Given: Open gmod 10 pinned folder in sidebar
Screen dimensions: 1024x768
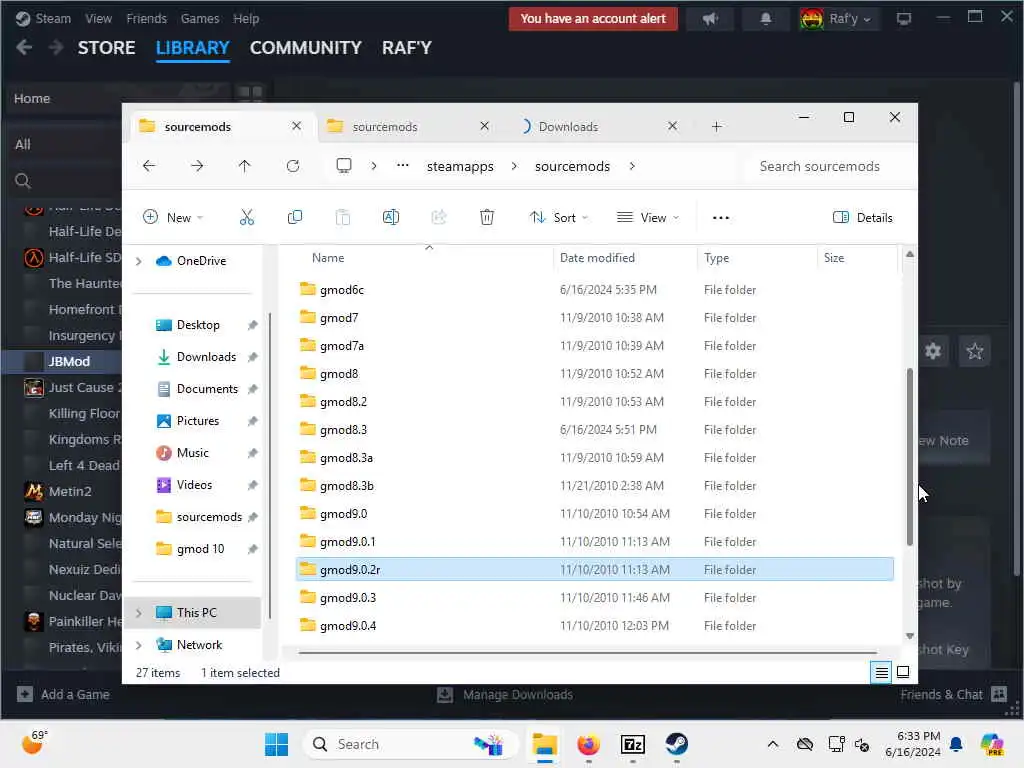Looking at the screenshot, I should 200,549.
